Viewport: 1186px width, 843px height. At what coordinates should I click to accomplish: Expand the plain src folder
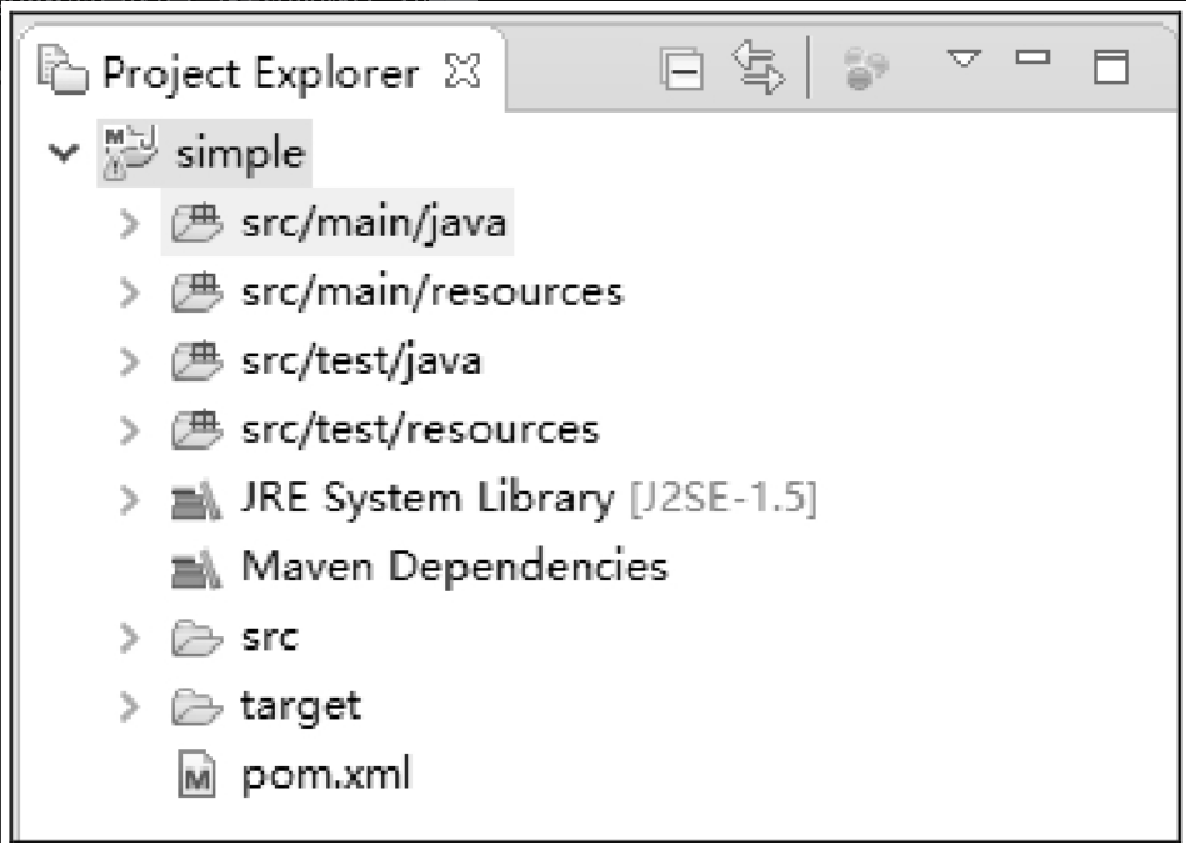pos(130,638)
